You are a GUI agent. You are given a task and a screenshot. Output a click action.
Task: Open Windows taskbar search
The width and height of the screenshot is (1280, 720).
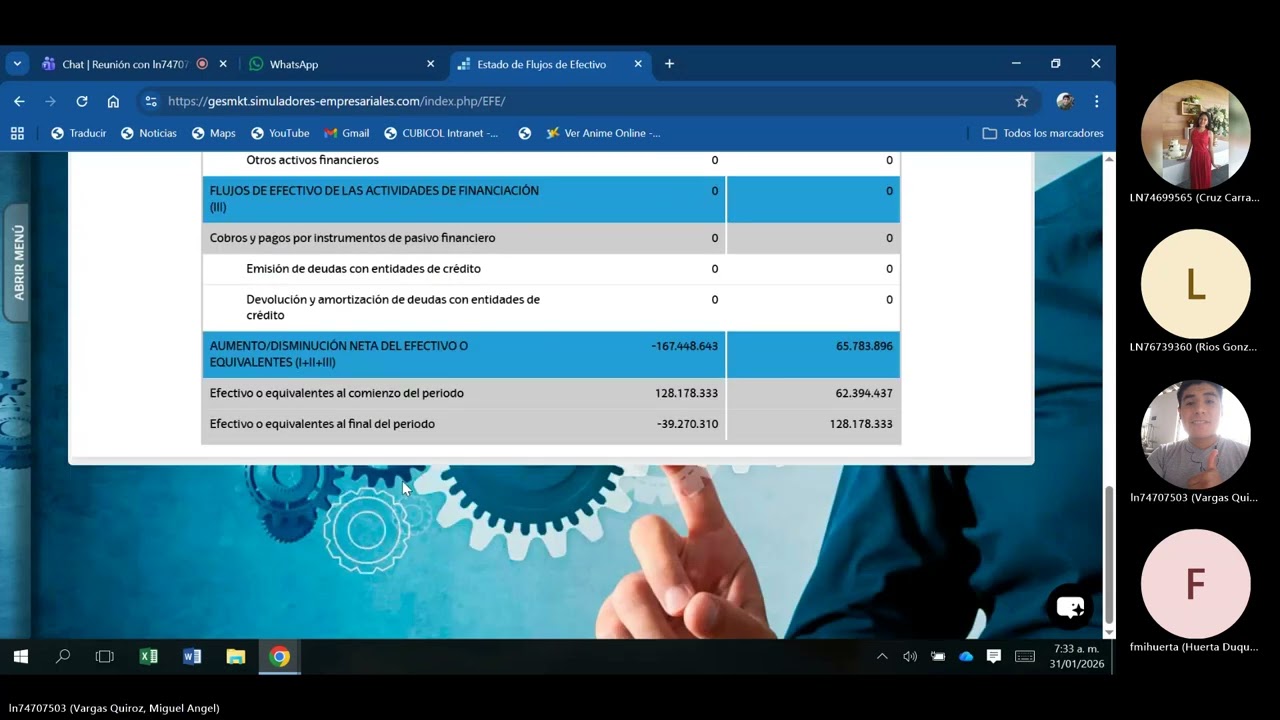[x=63, y=657]
